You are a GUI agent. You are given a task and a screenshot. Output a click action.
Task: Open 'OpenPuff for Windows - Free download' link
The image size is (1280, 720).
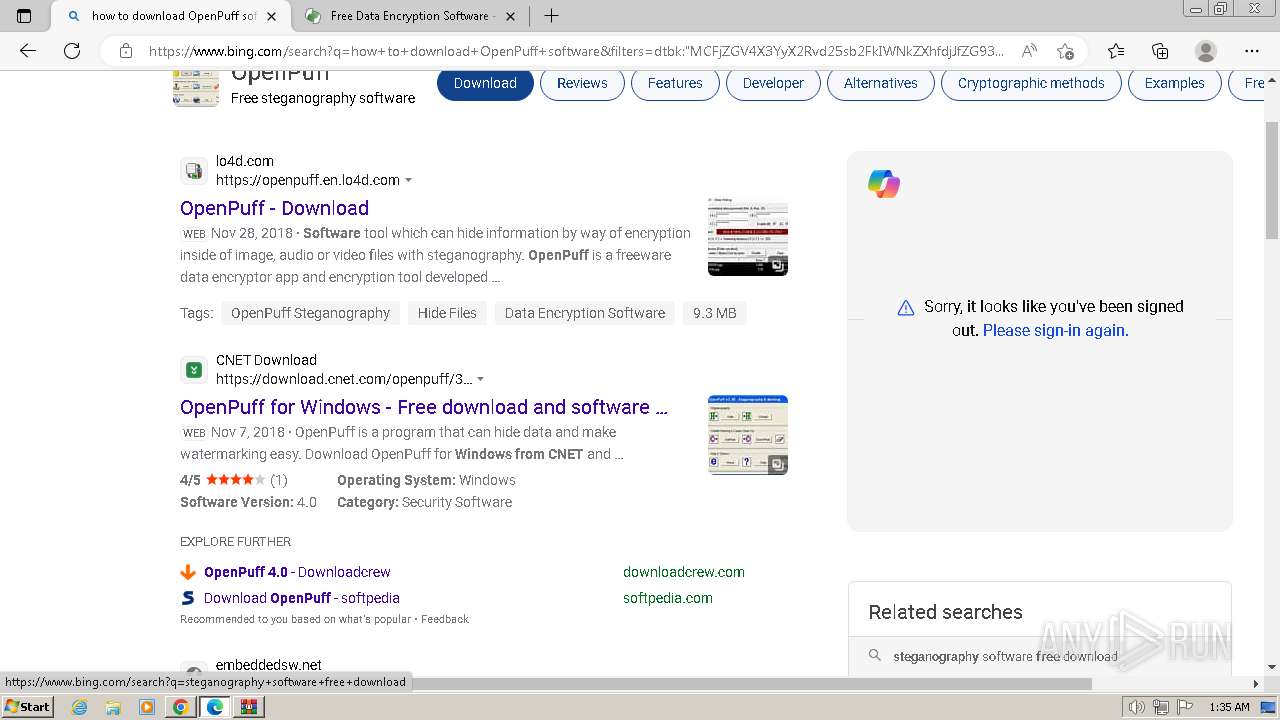(424, 407)
